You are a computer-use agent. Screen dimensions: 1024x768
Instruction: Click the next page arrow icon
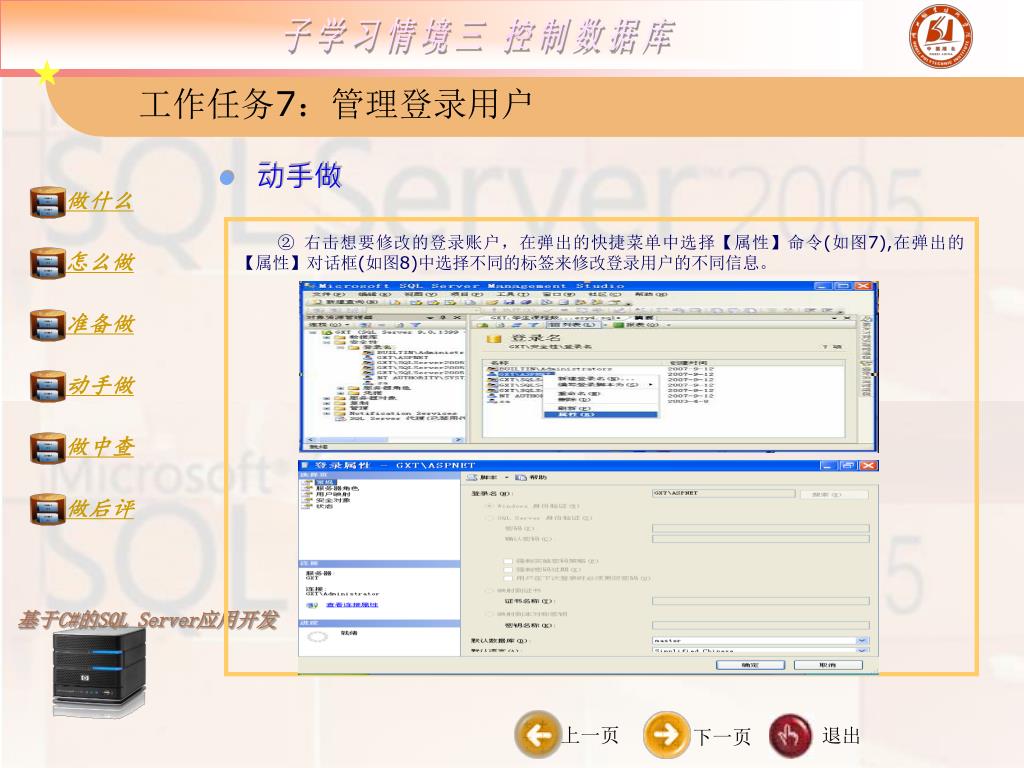click(666, 735)
